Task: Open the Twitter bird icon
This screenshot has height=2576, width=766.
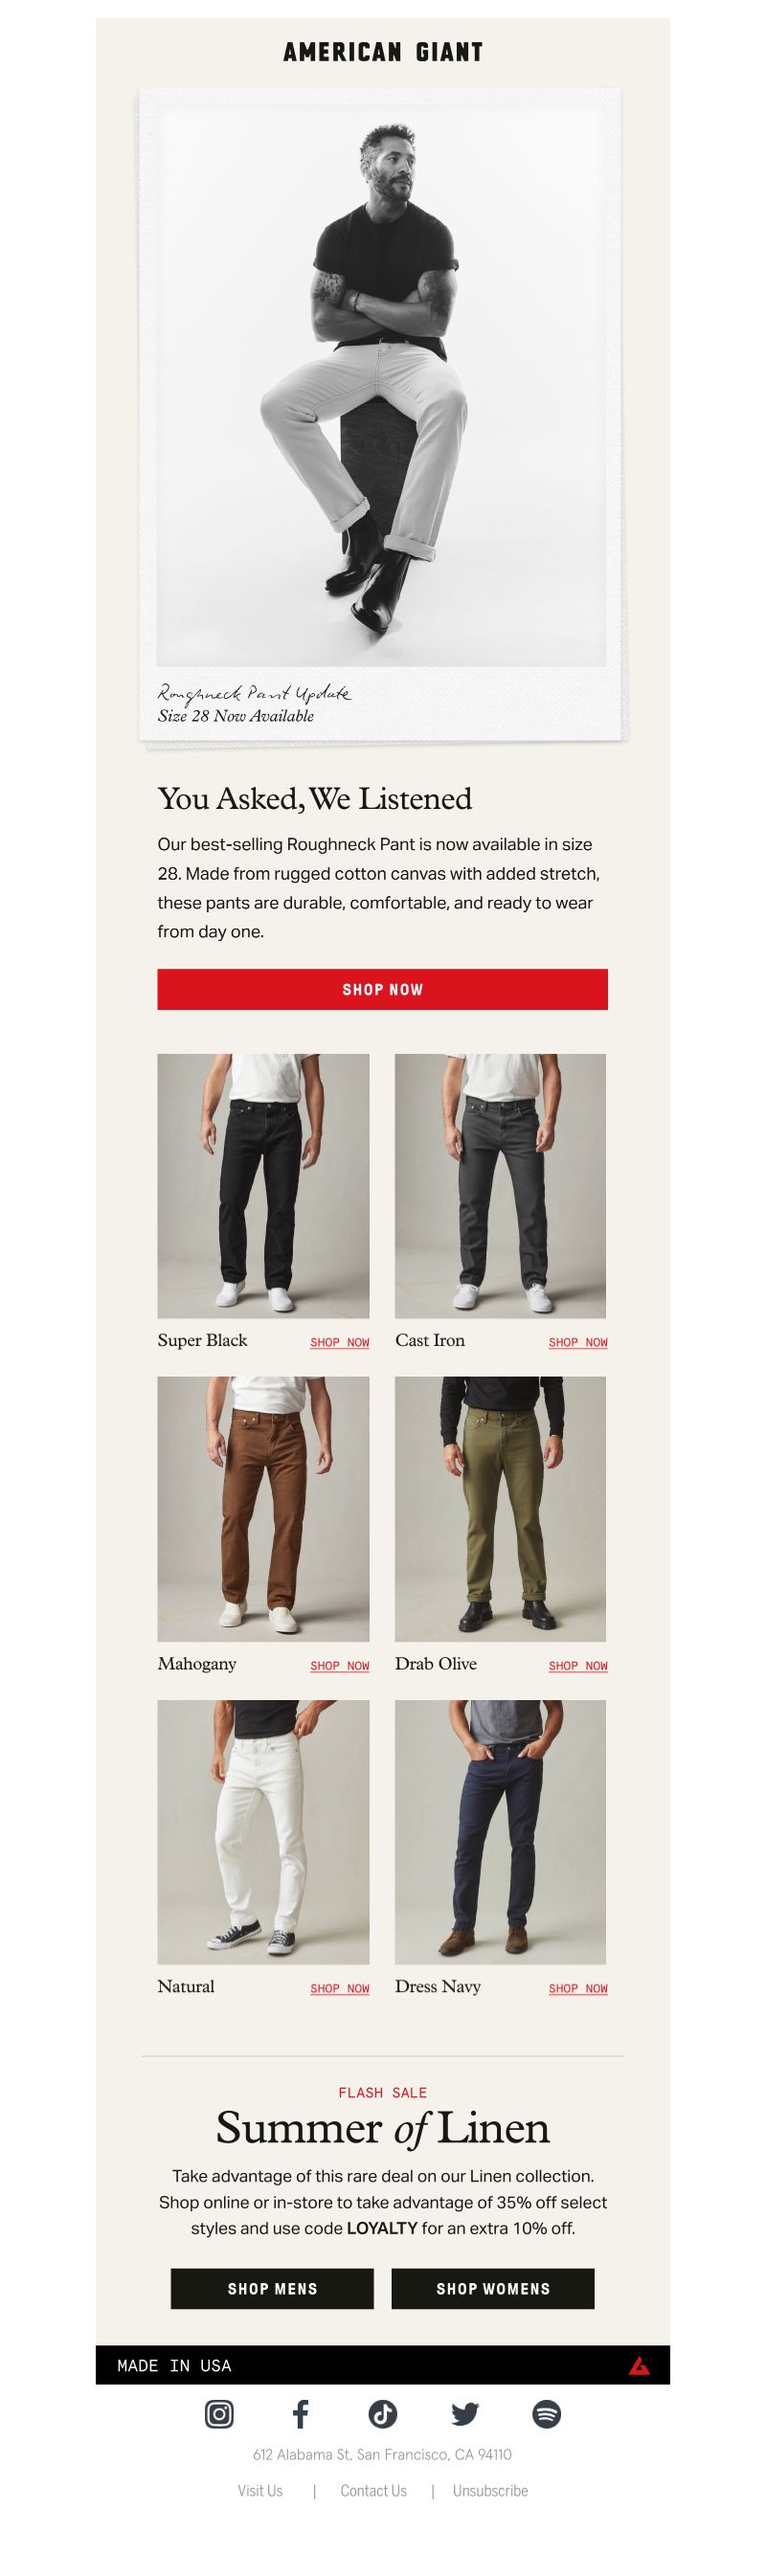Action: click(465, 2414)
